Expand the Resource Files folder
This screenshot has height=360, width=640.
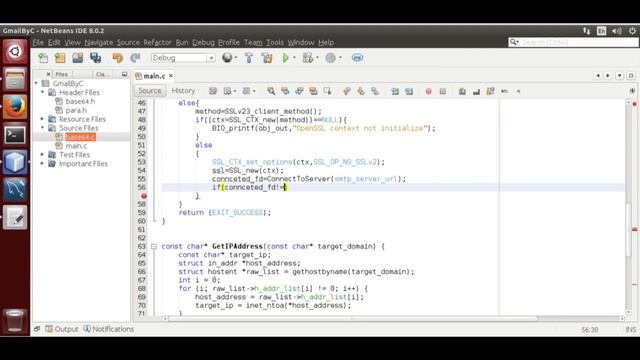click(42, 119)
